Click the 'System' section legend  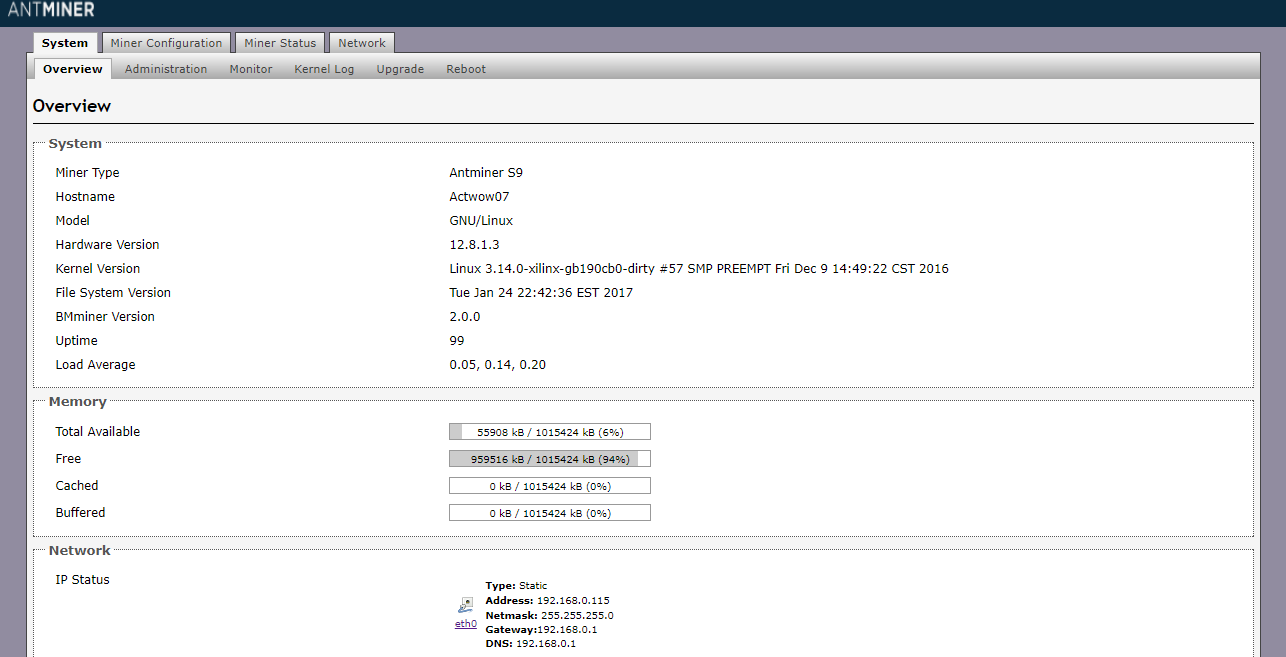[x=75, y=144]
